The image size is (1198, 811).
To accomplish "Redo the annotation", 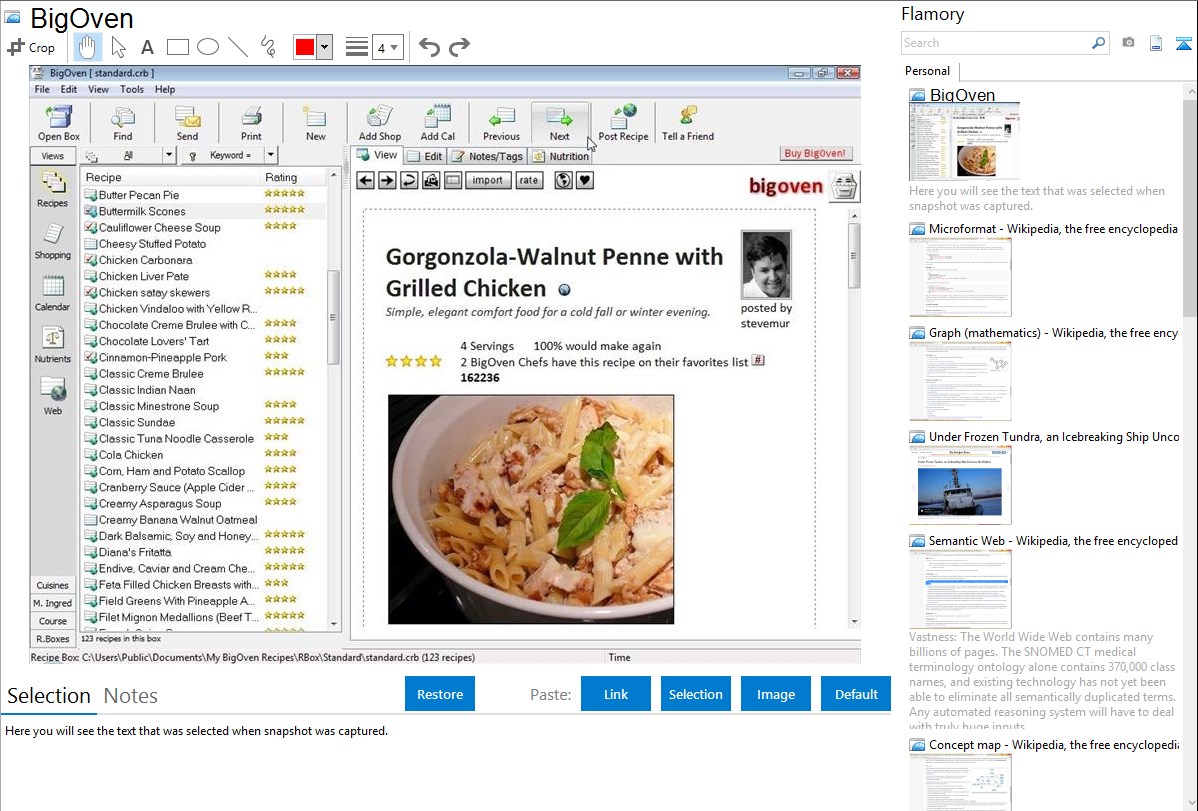I will [459, 47].
